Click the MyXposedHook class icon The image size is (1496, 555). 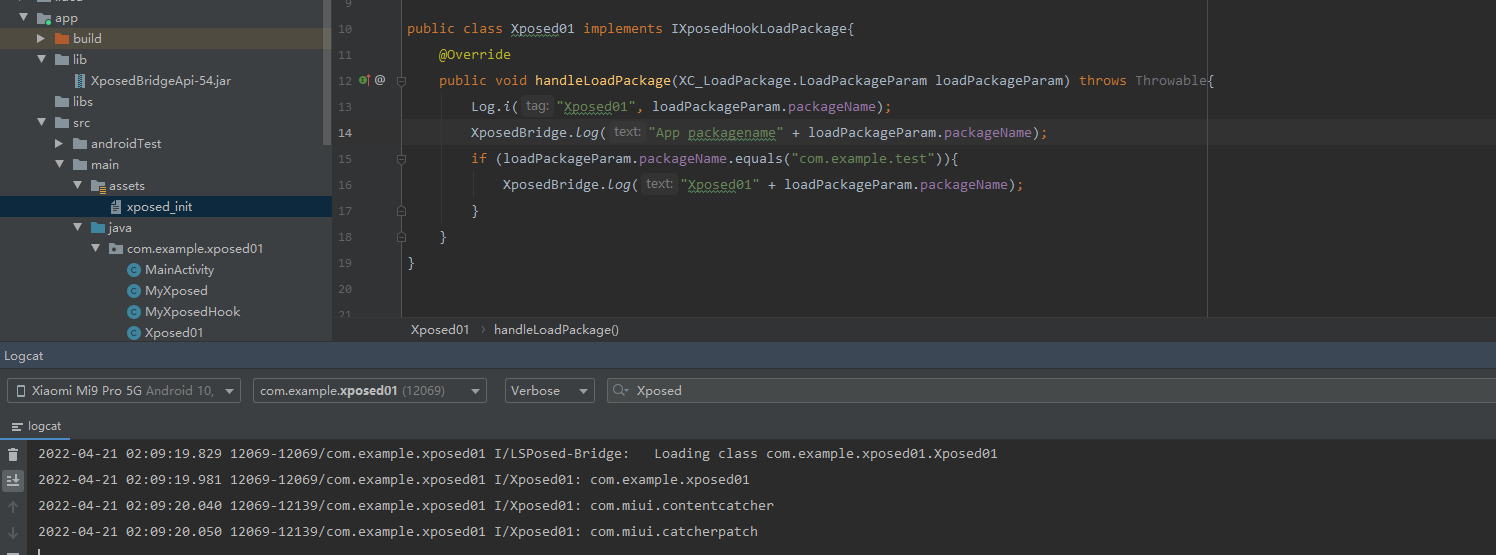pos(134,312)
